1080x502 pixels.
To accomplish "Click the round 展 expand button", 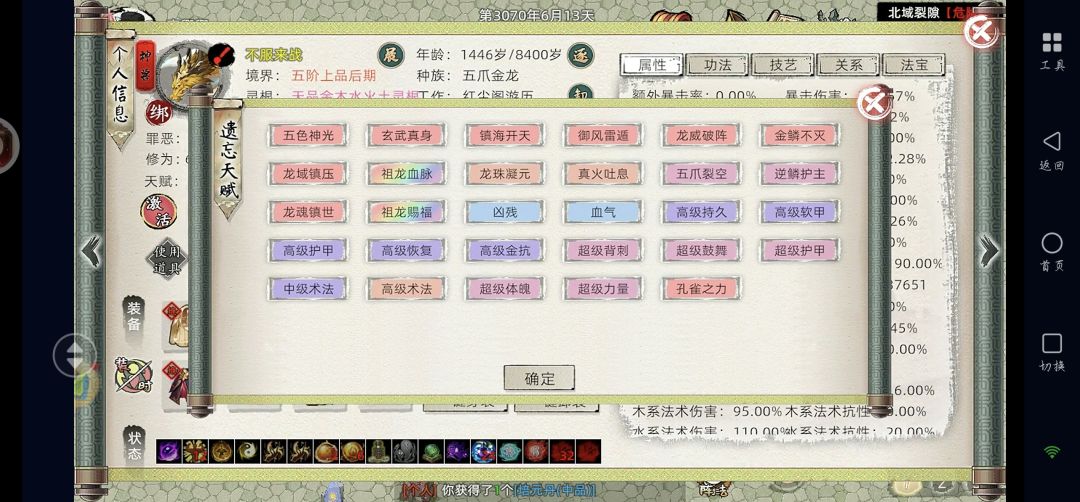I will click(x=391, y=55).
